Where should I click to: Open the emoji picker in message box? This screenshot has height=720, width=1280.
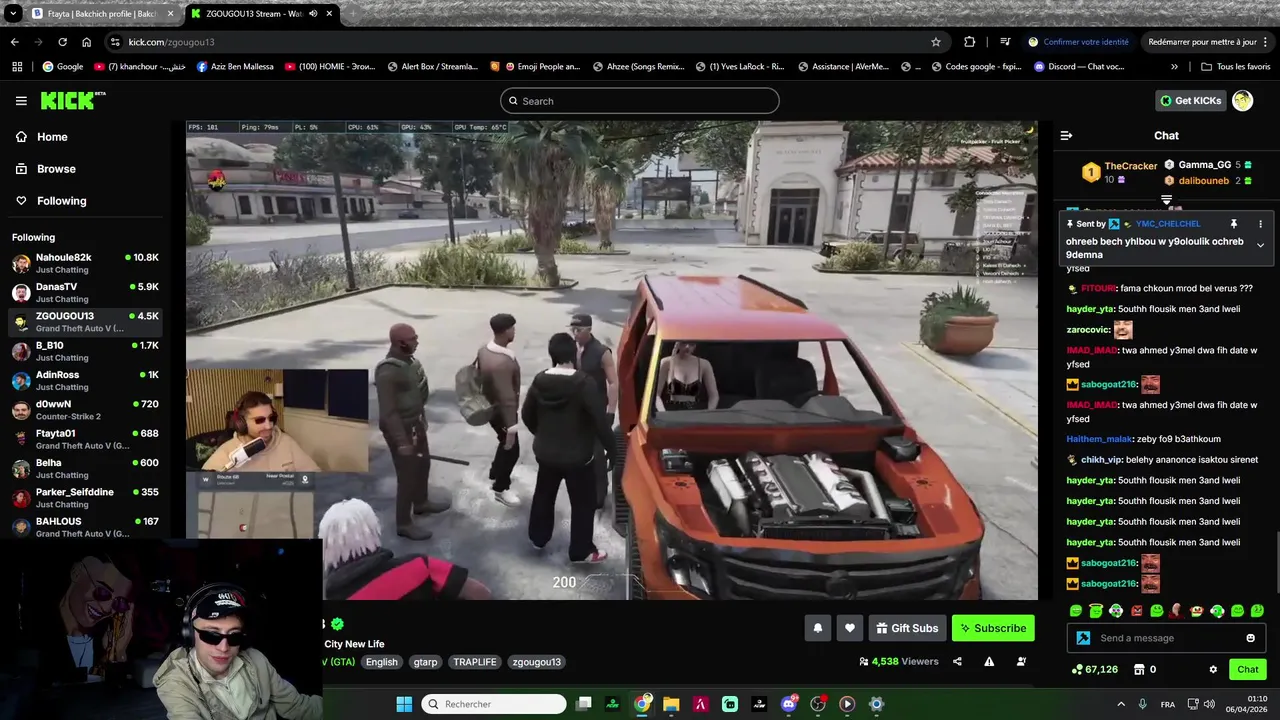coord(1250,638)
